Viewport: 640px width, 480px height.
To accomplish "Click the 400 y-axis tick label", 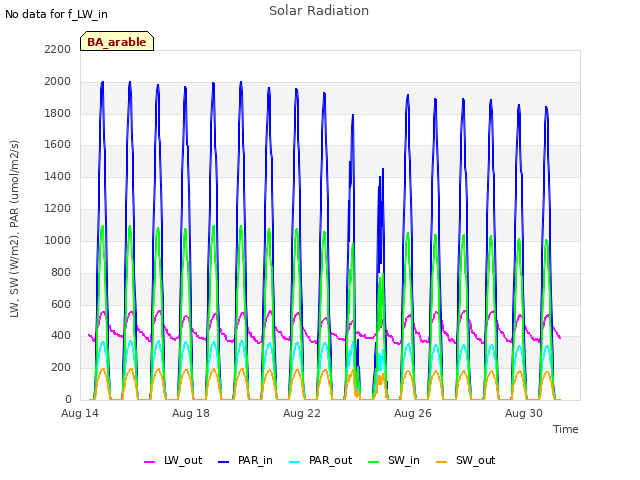I will [x=61, y=336].
